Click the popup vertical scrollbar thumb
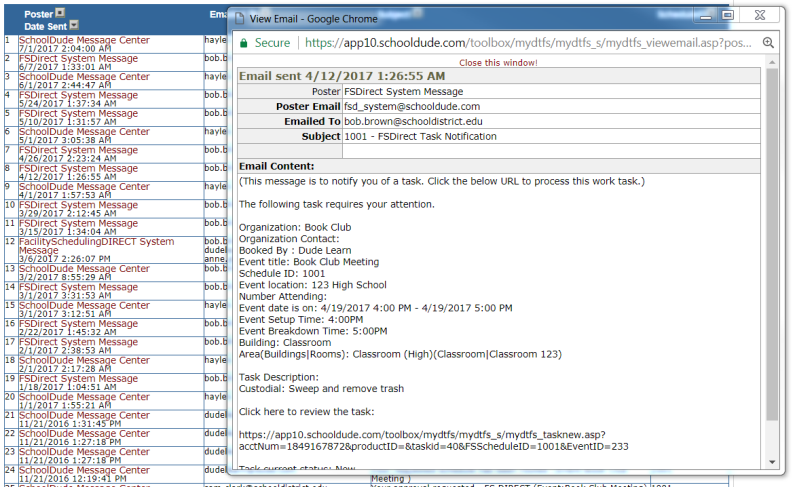795x487 pixels. coord(772,244)
